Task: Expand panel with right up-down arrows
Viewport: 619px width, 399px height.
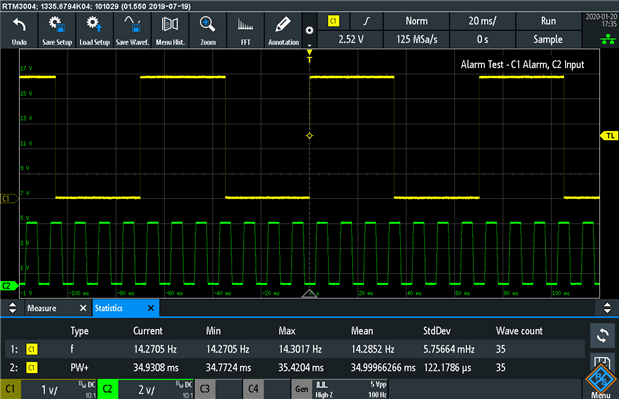Action: 607,308
